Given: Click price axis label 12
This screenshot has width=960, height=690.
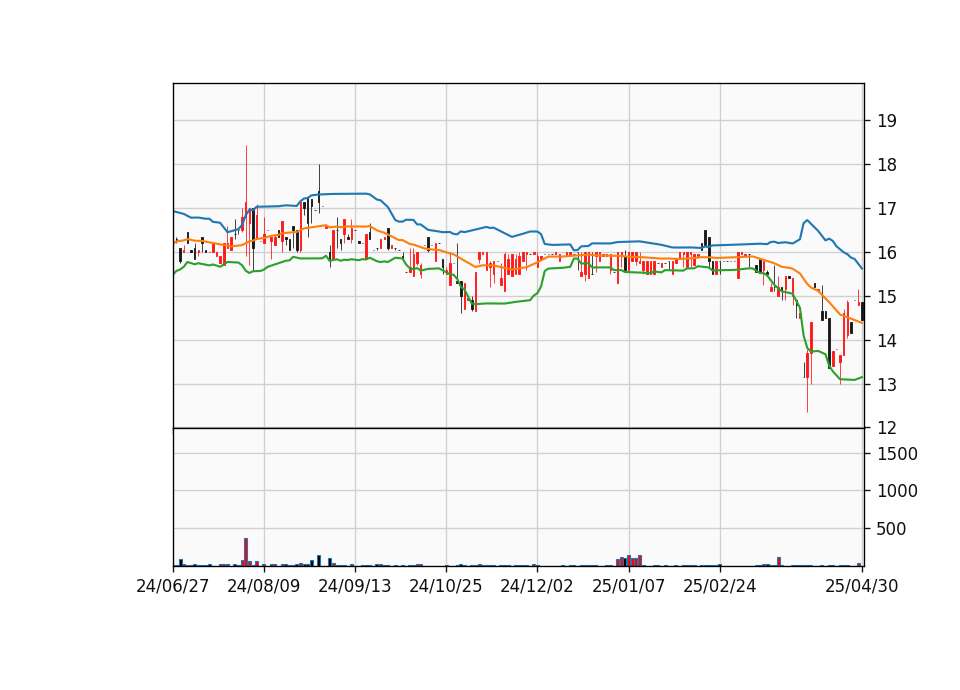Looking at the screenshot, I should pos(887,428).
